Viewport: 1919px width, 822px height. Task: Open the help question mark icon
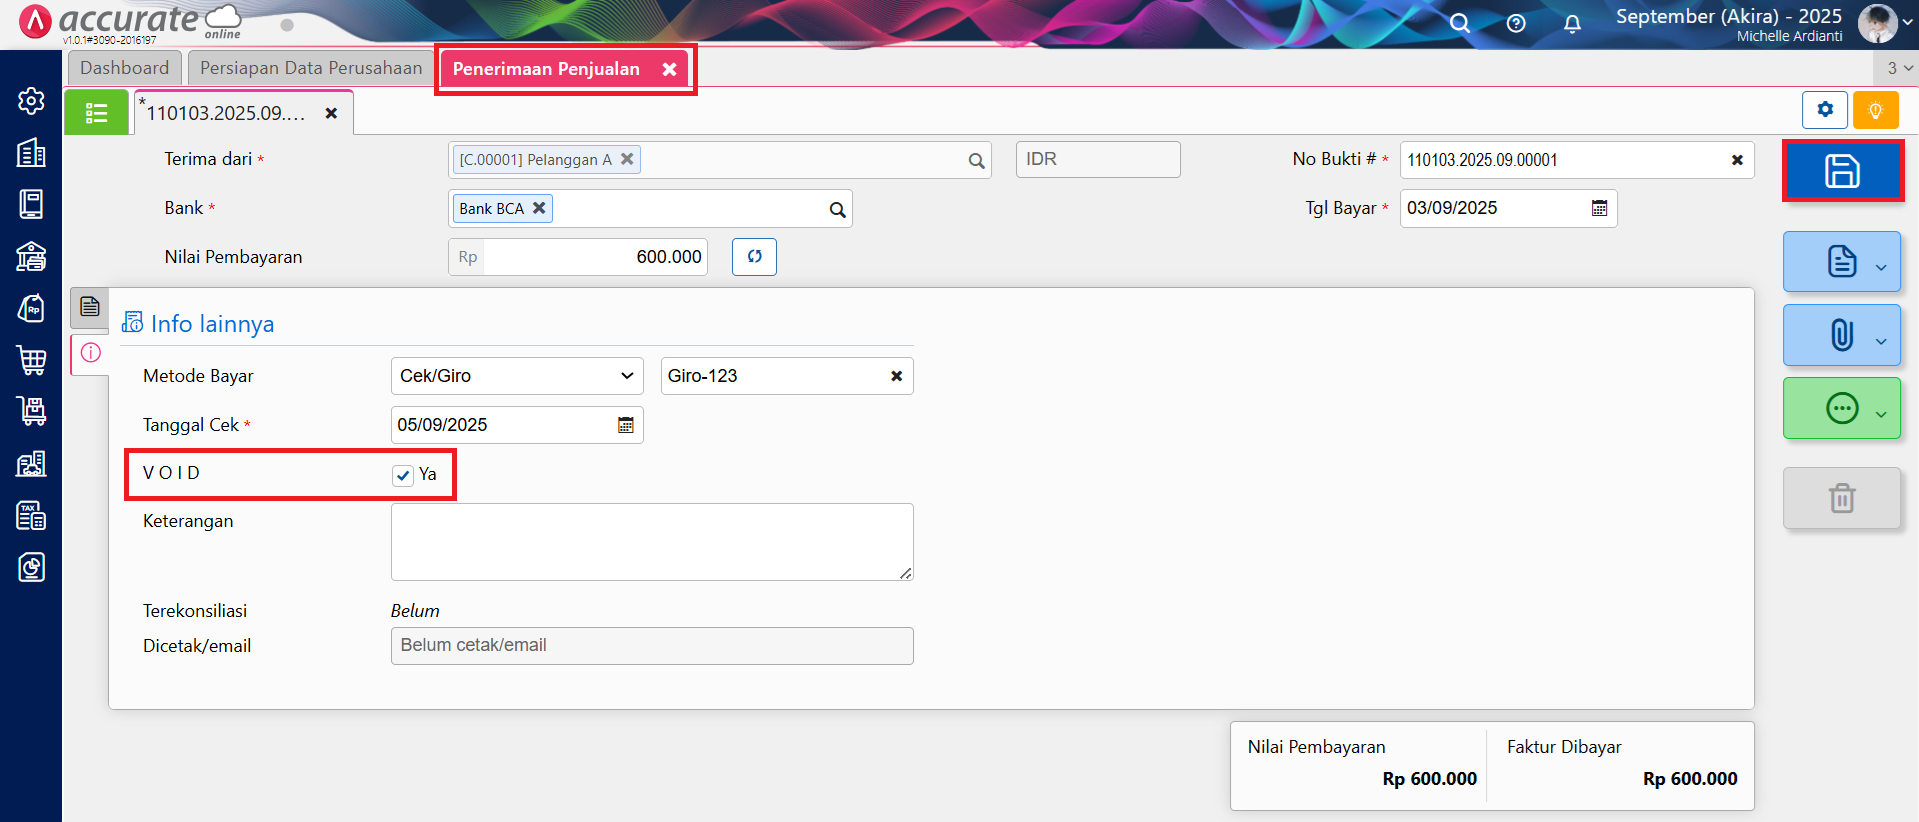[1516, 24]
